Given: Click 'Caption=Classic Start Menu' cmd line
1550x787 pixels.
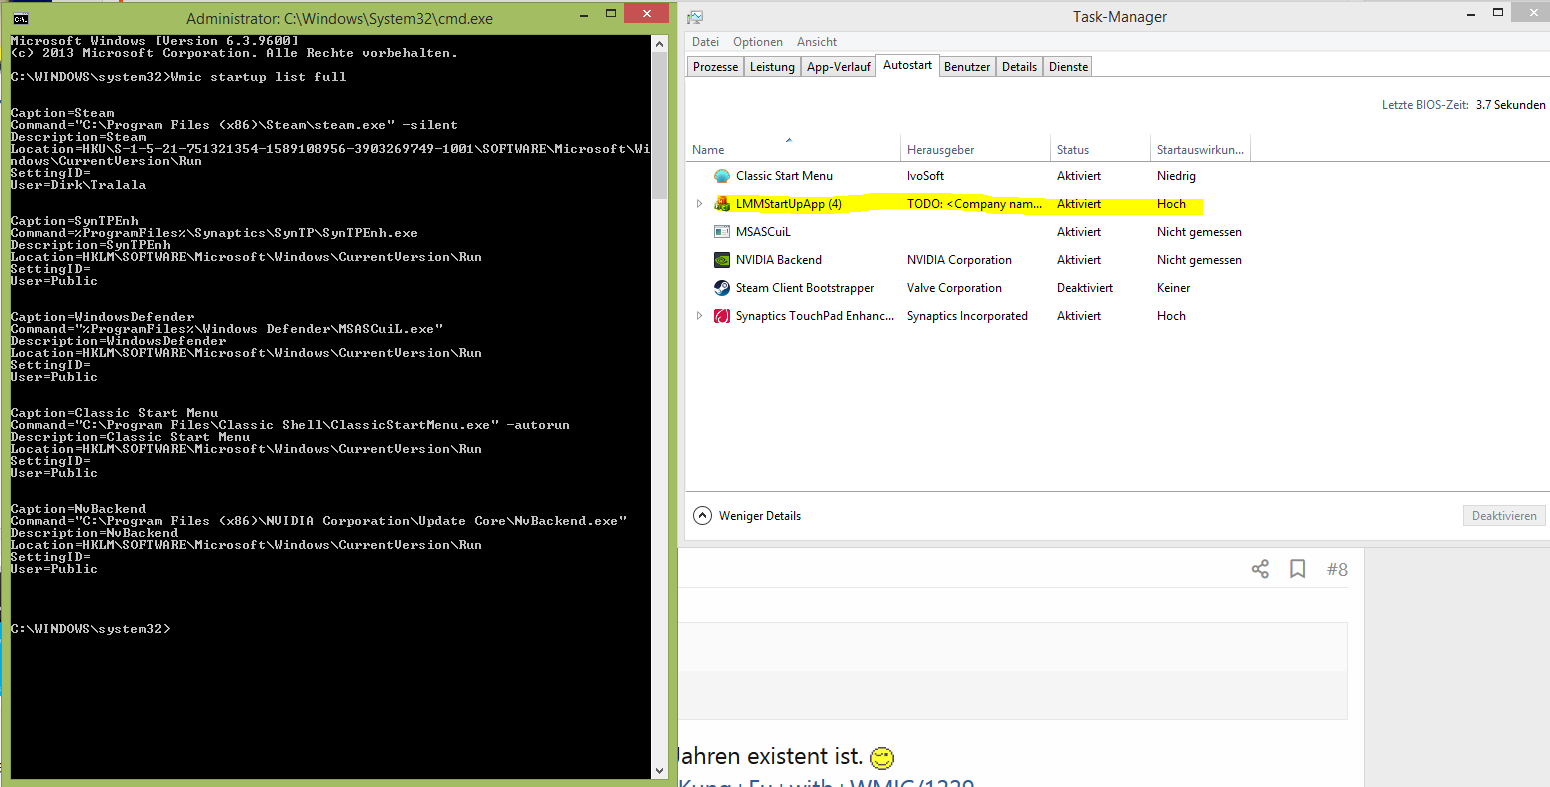Looking at the screenshot, I should point(115,413).
